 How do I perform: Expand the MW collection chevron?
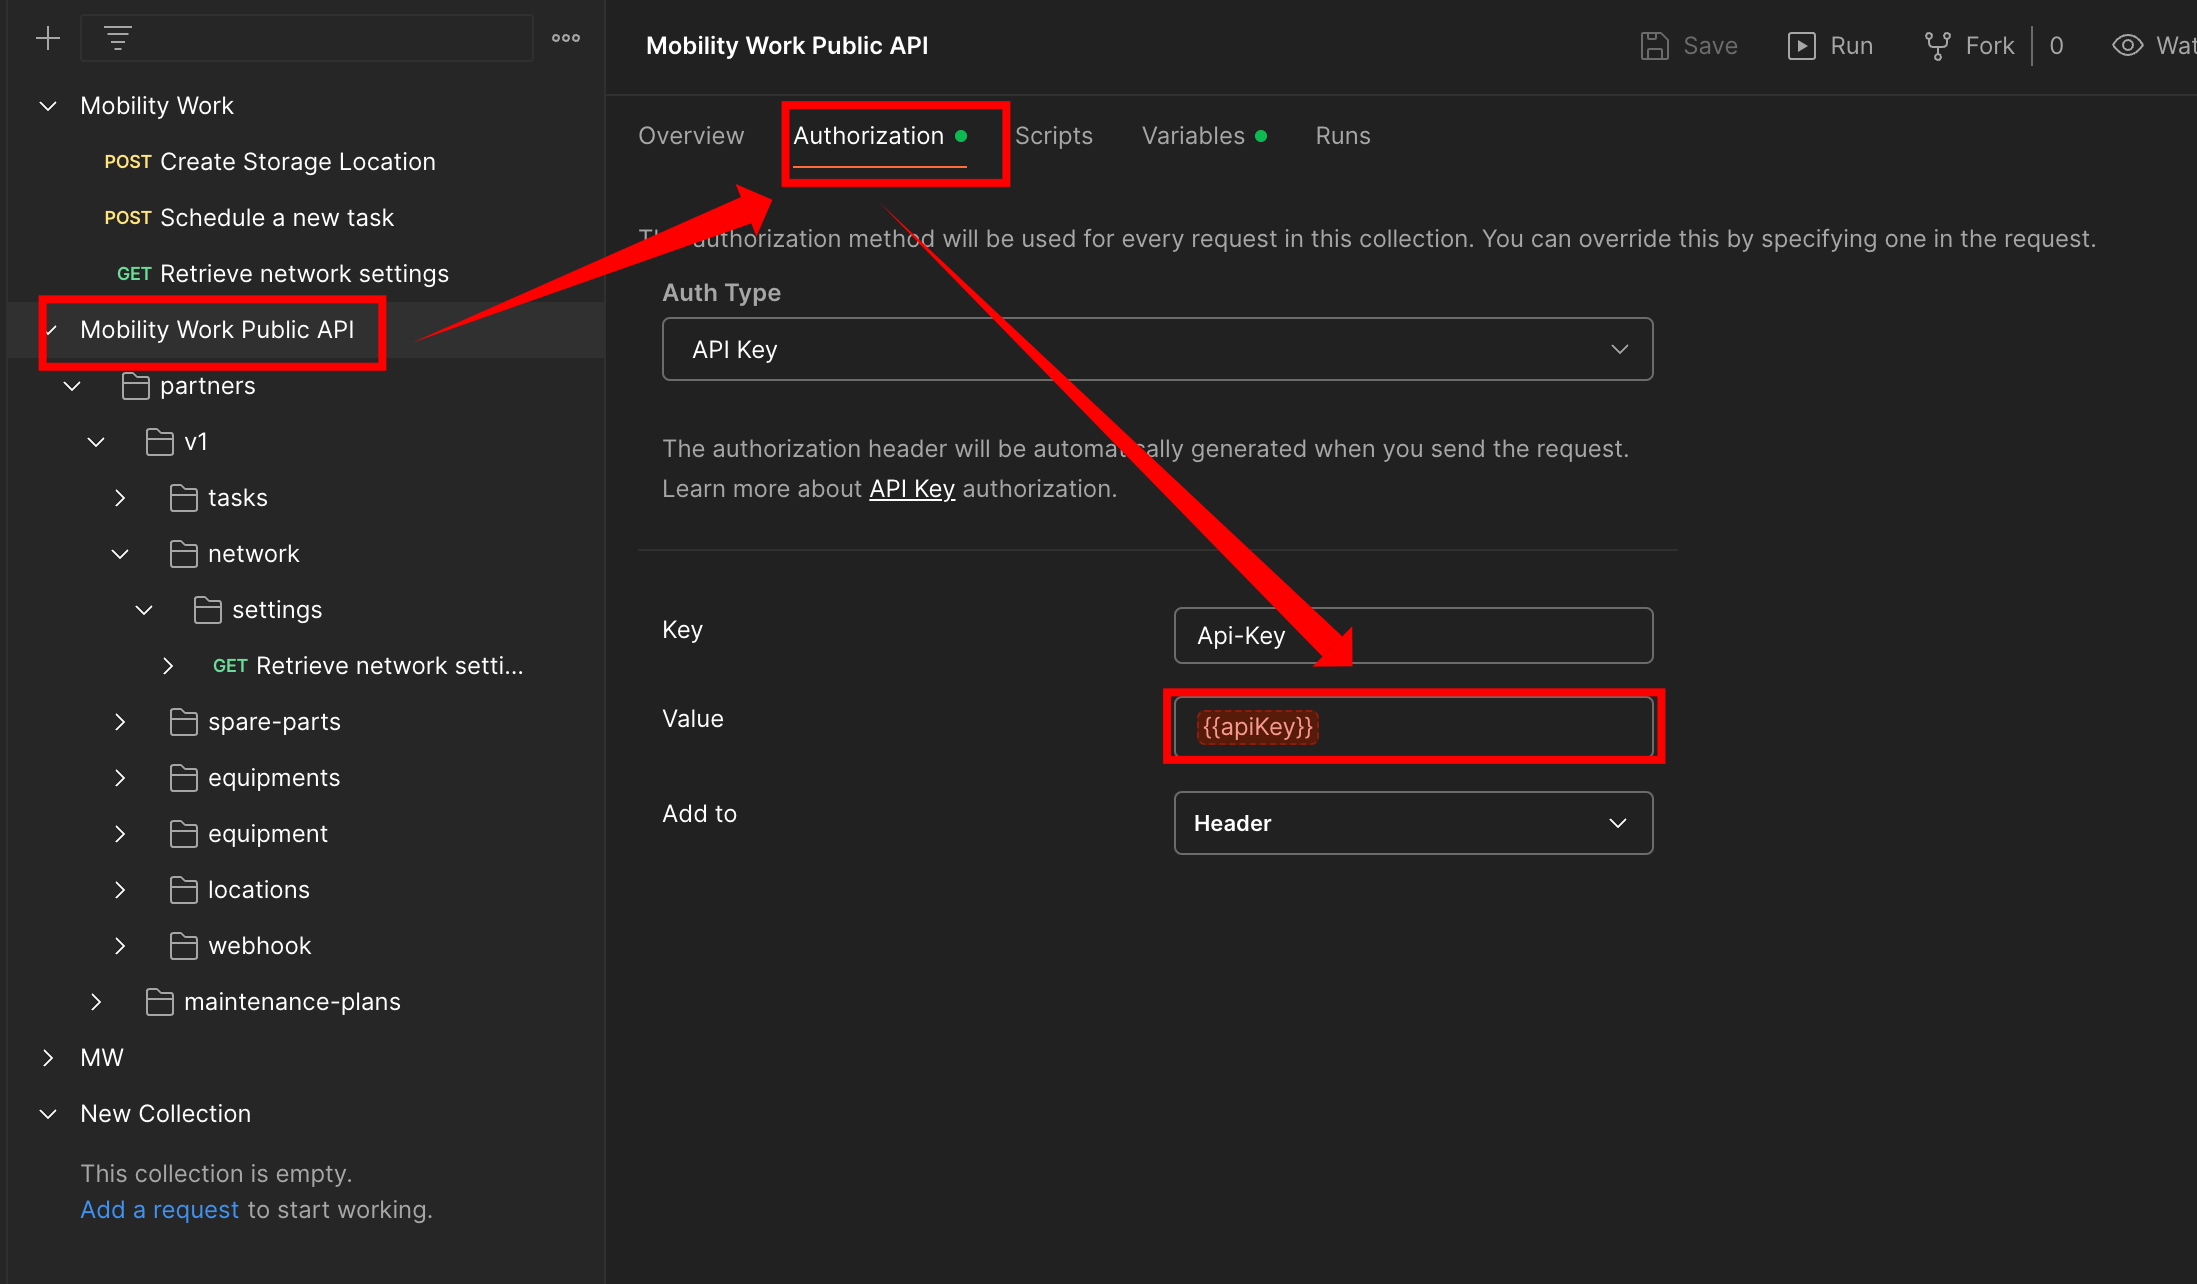tap(48, 1058)
